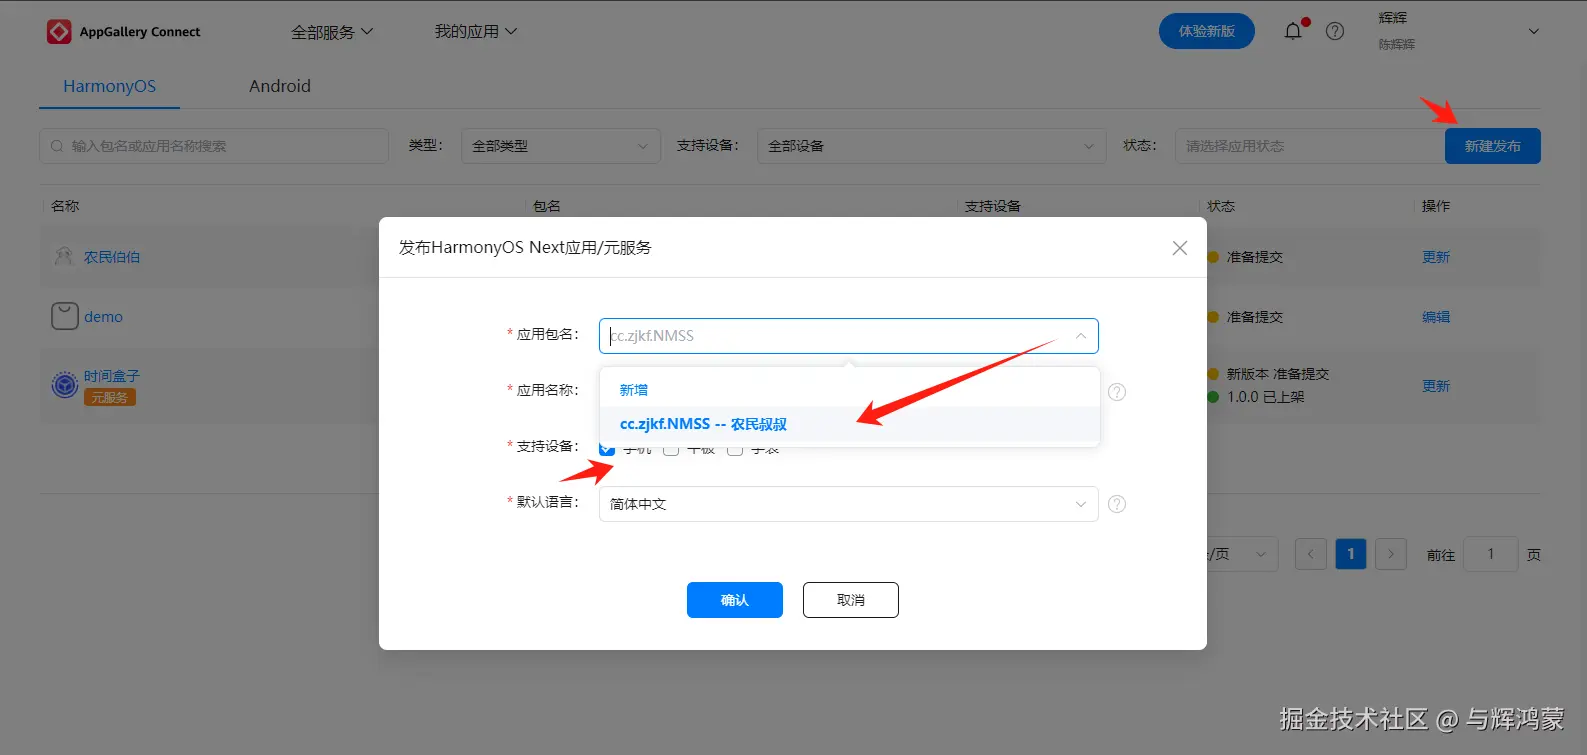Screen dimensions: 1587x755
Task: Open the 支持设备 全部设备 dropdown
Action: pyautogui.click(x=932, y=146)
